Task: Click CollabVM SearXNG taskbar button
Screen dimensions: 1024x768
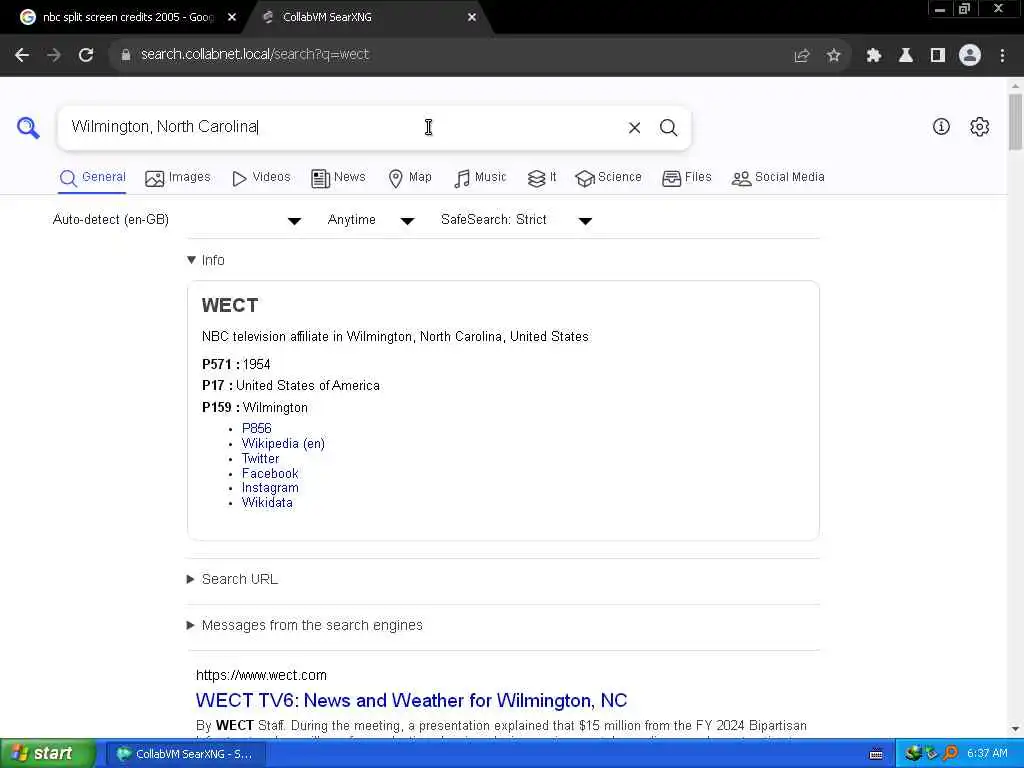Action: point(184,754)
